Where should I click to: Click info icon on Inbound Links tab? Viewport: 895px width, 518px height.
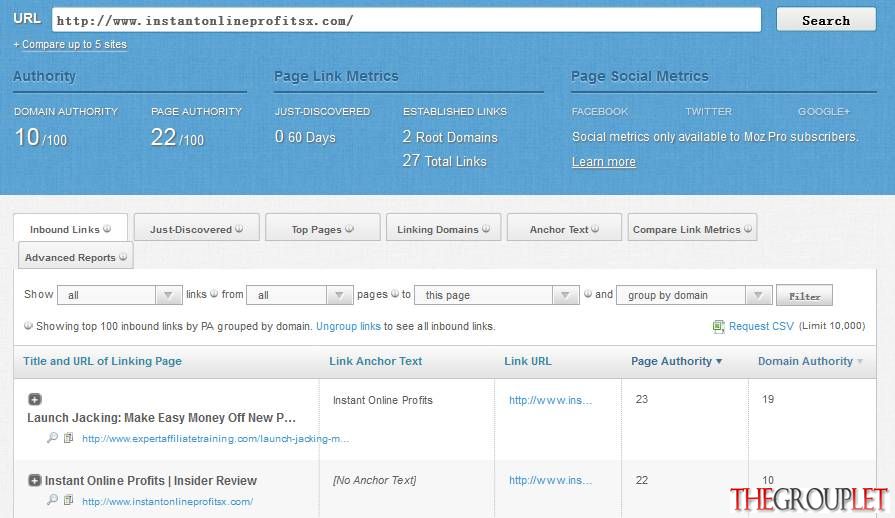pos(107,229)
